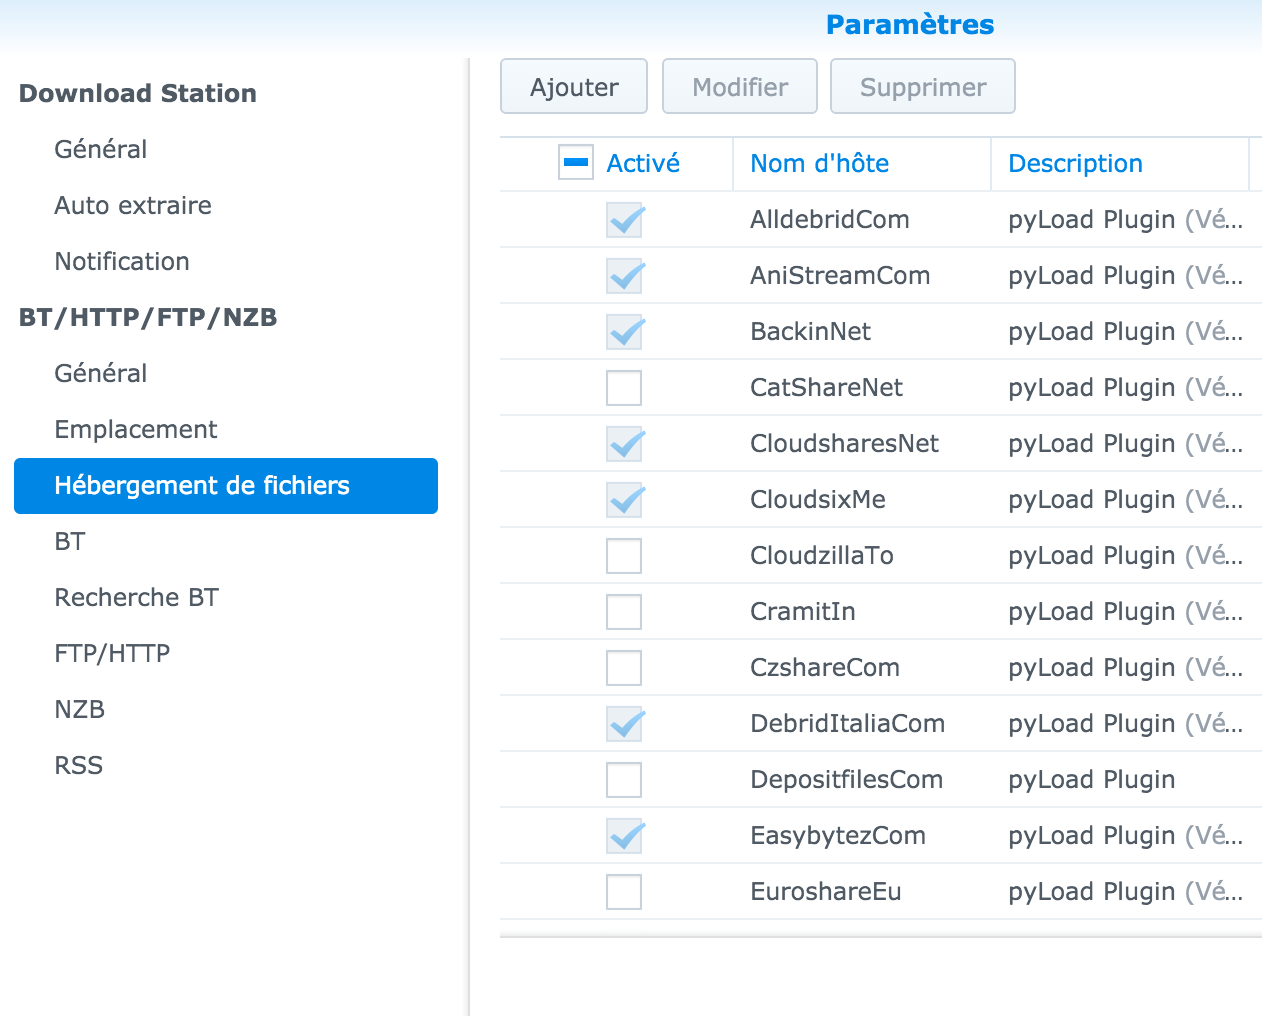Click the DepositfilesCom pyLoad Plugin description
Image resolution: width=1262 pixels, height=1016 pixels.
[x=1092, y=780]
